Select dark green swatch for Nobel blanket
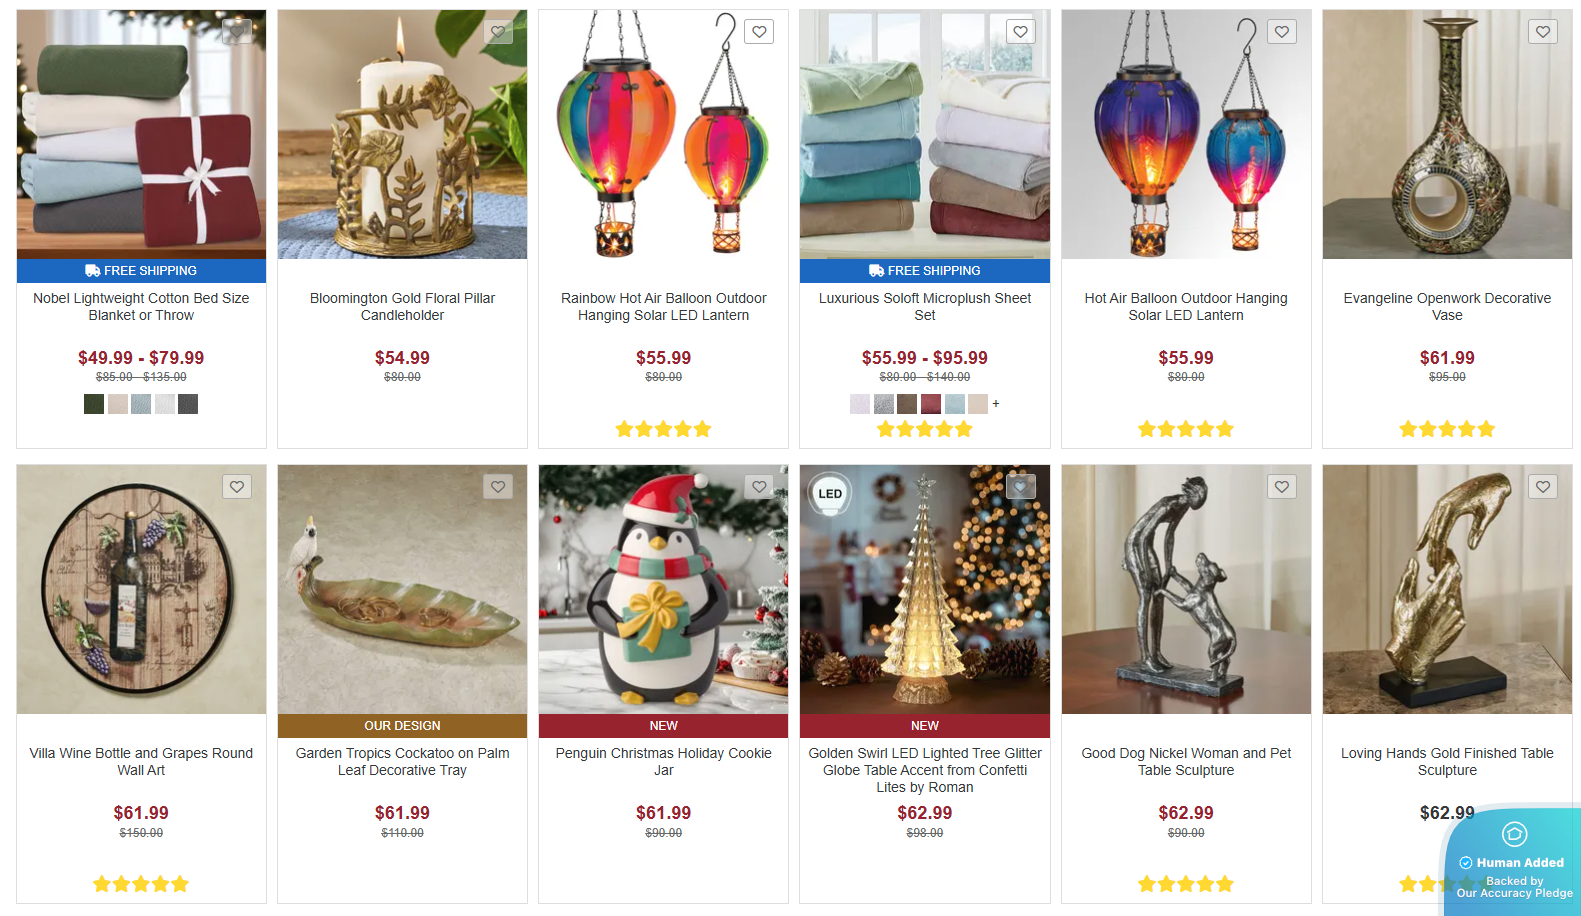1581x916 pixels. pos(94,404)
